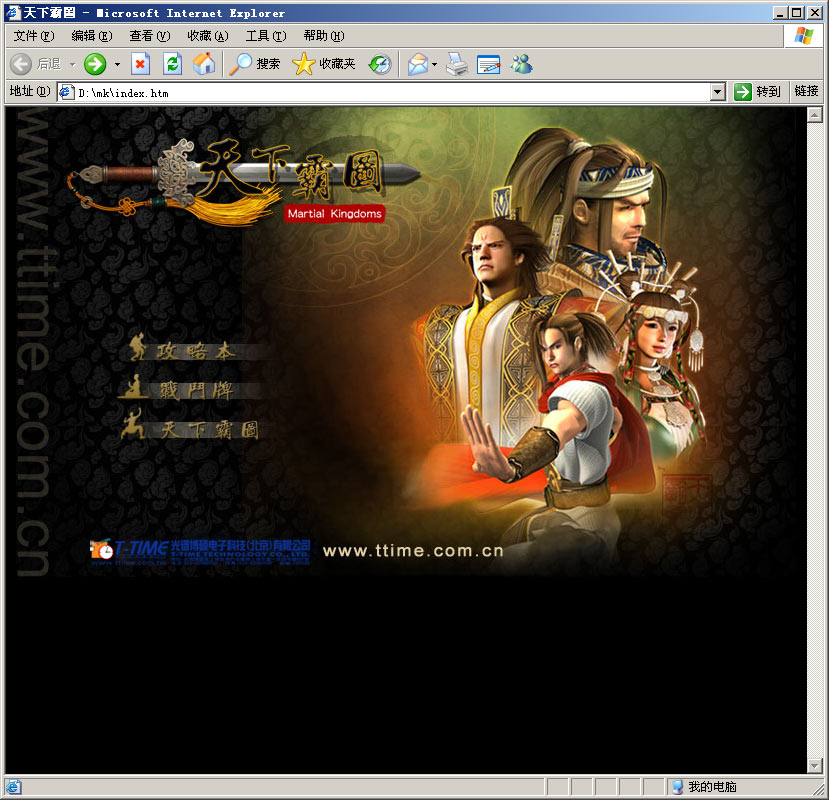Click the Links (链接) toolbar label

[x=806, y=91]
